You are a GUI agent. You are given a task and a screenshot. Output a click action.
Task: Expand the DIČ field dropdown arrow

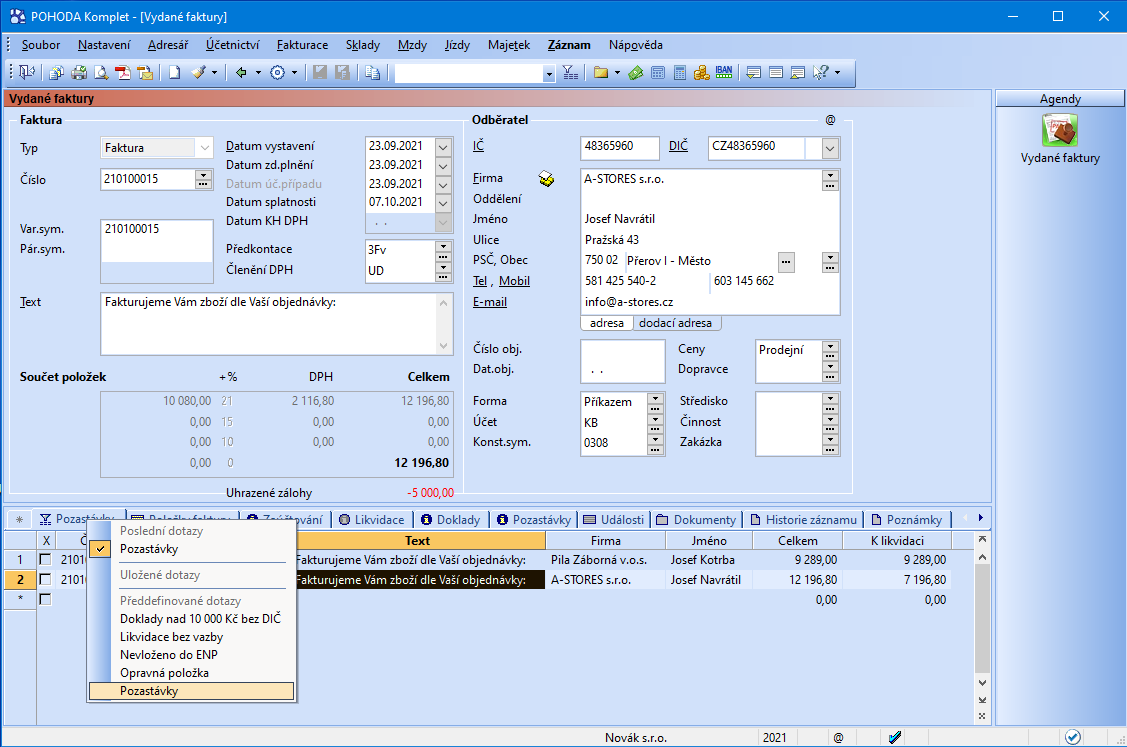830,148
